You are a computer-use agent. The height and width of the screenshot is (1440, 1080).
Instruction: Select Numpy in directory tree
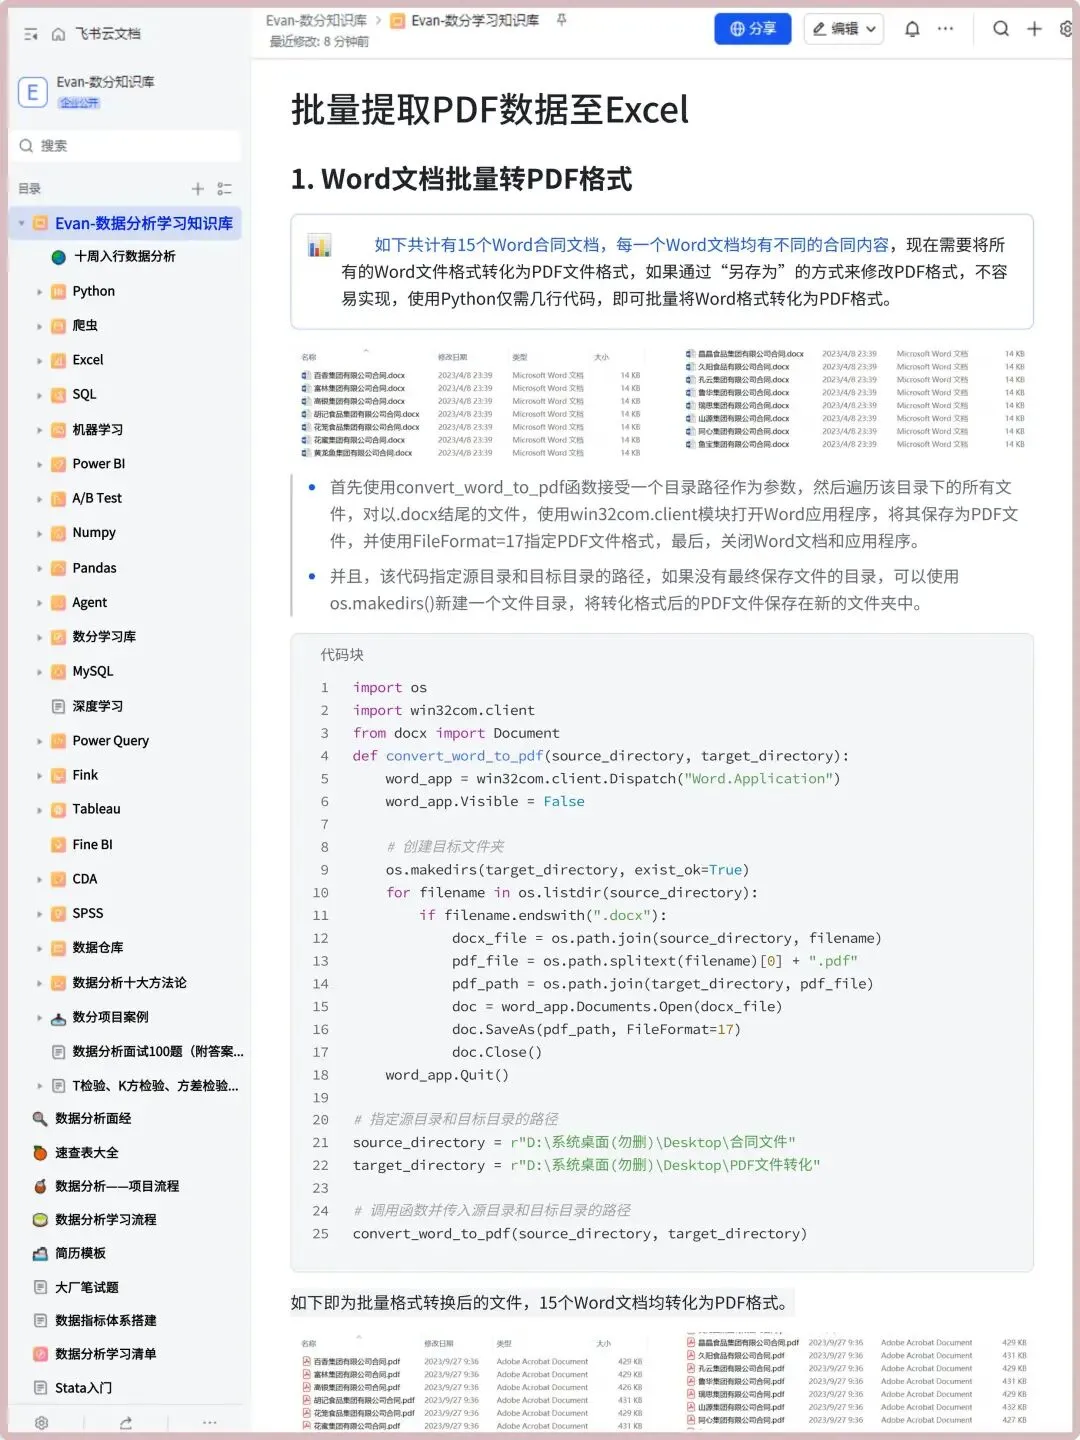(94, 533)
